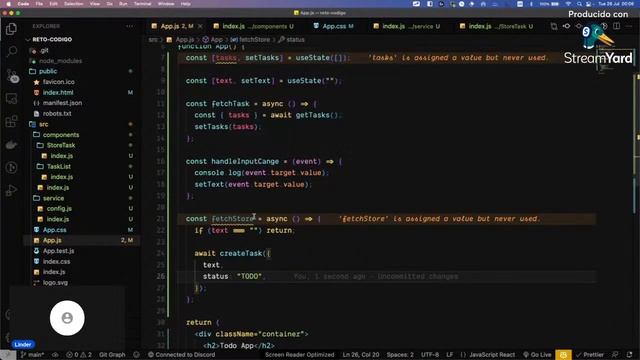
Task: Open Spotlight search in the macOS menu bar
Action: point(579,4)
